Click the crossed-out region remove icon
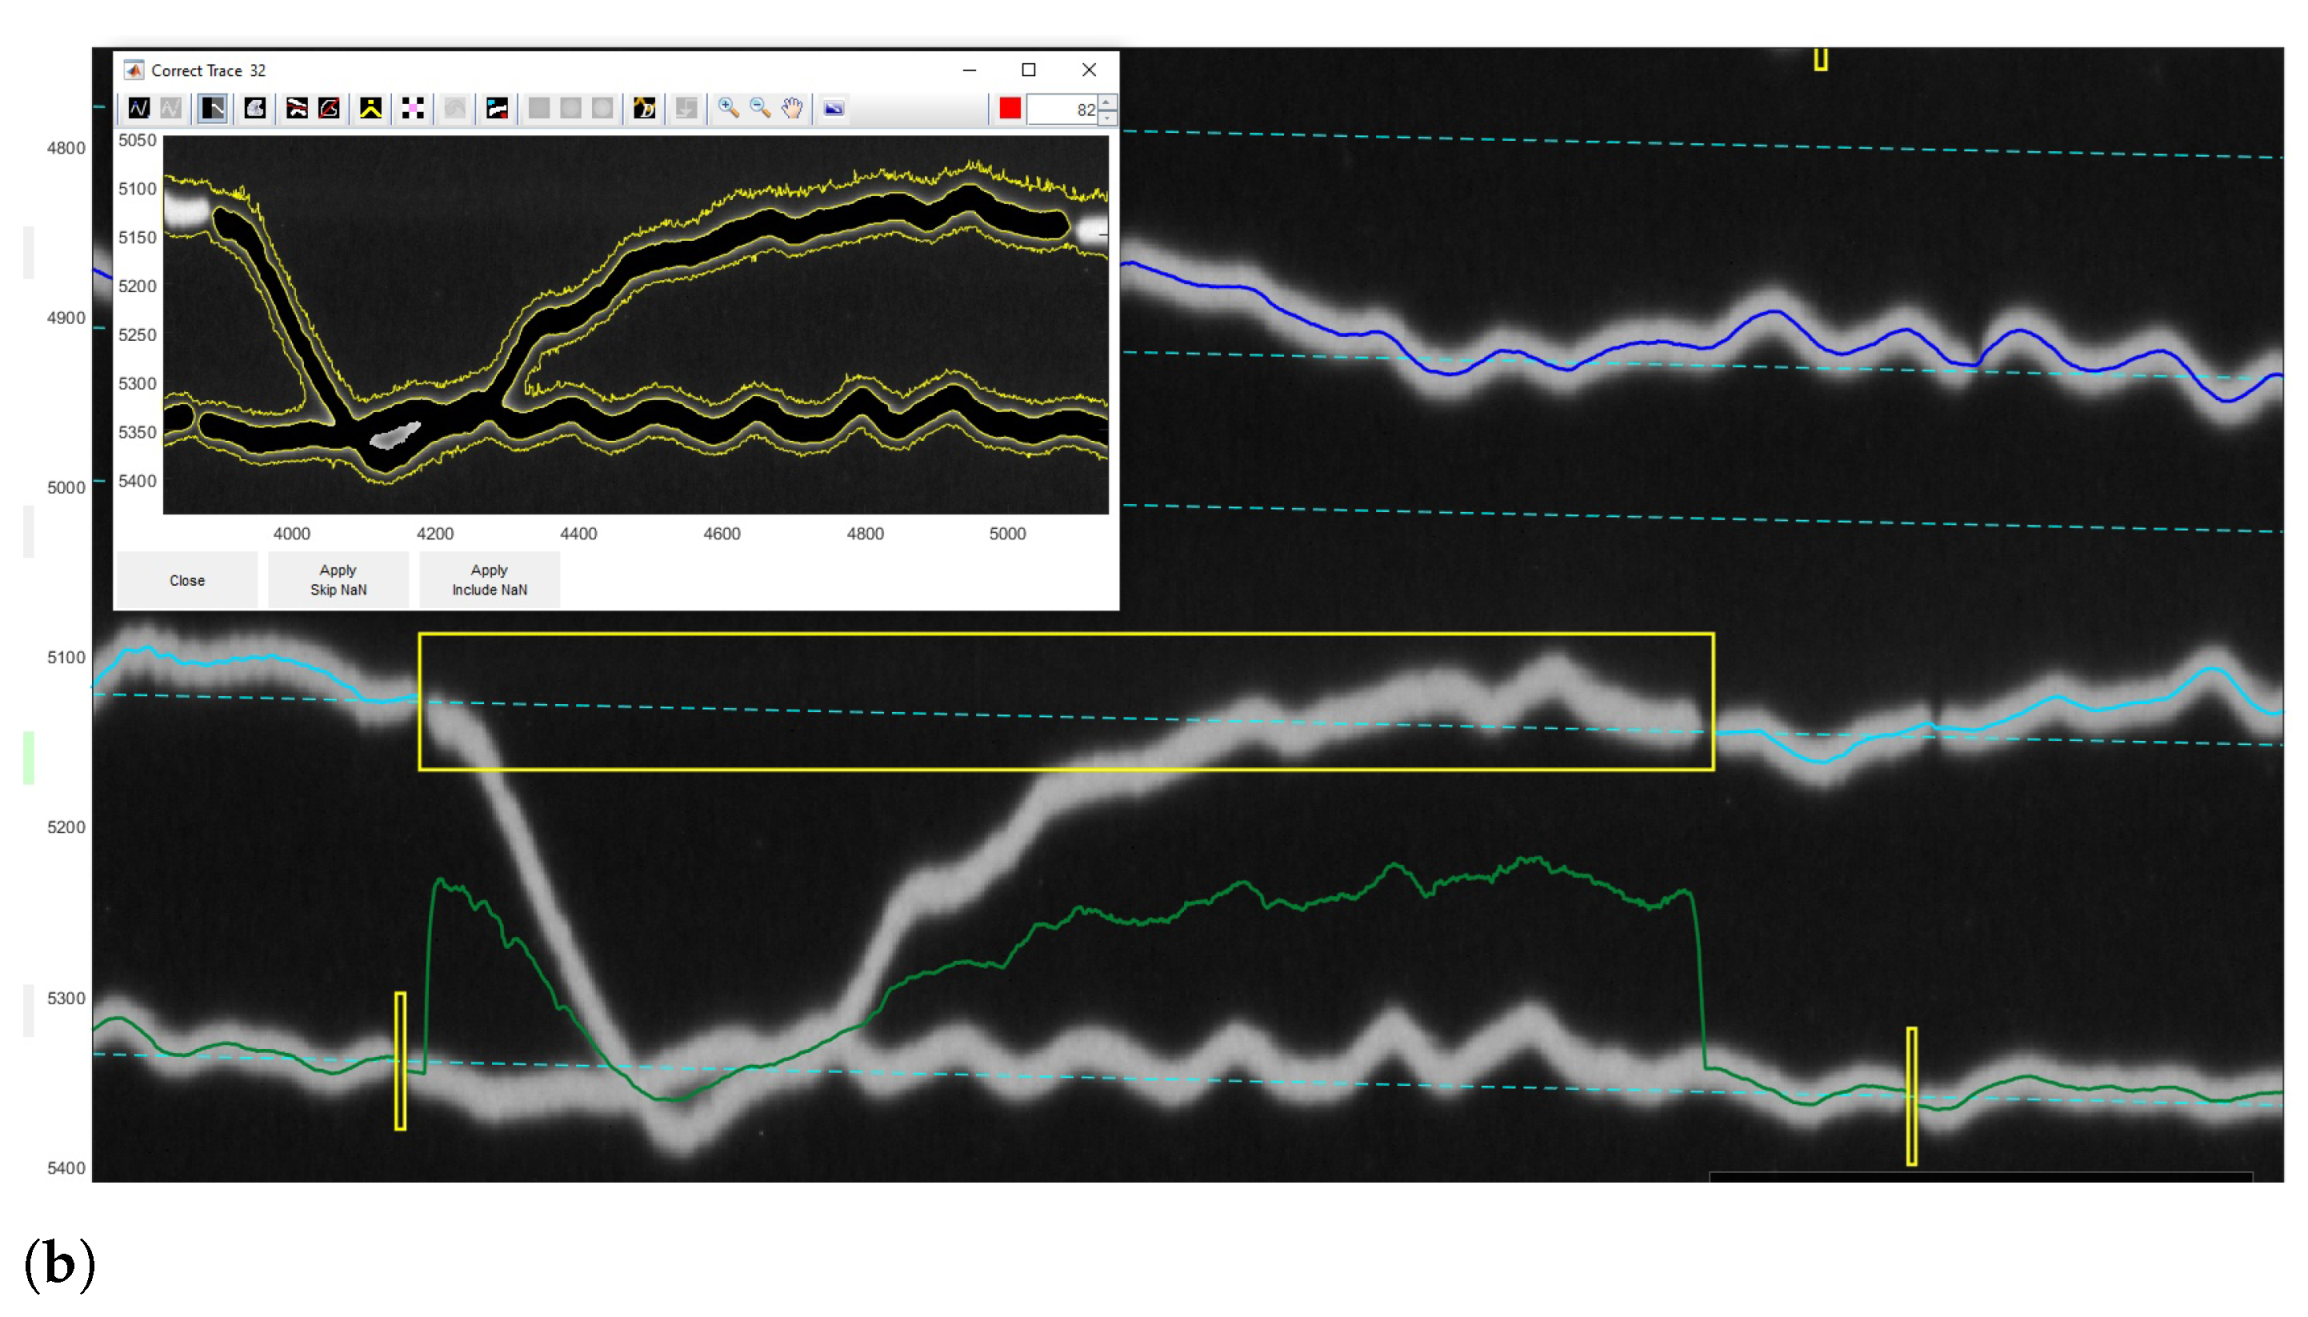Image resolution: width=2308 pixels, height=1317 pixels. [329, 108]
